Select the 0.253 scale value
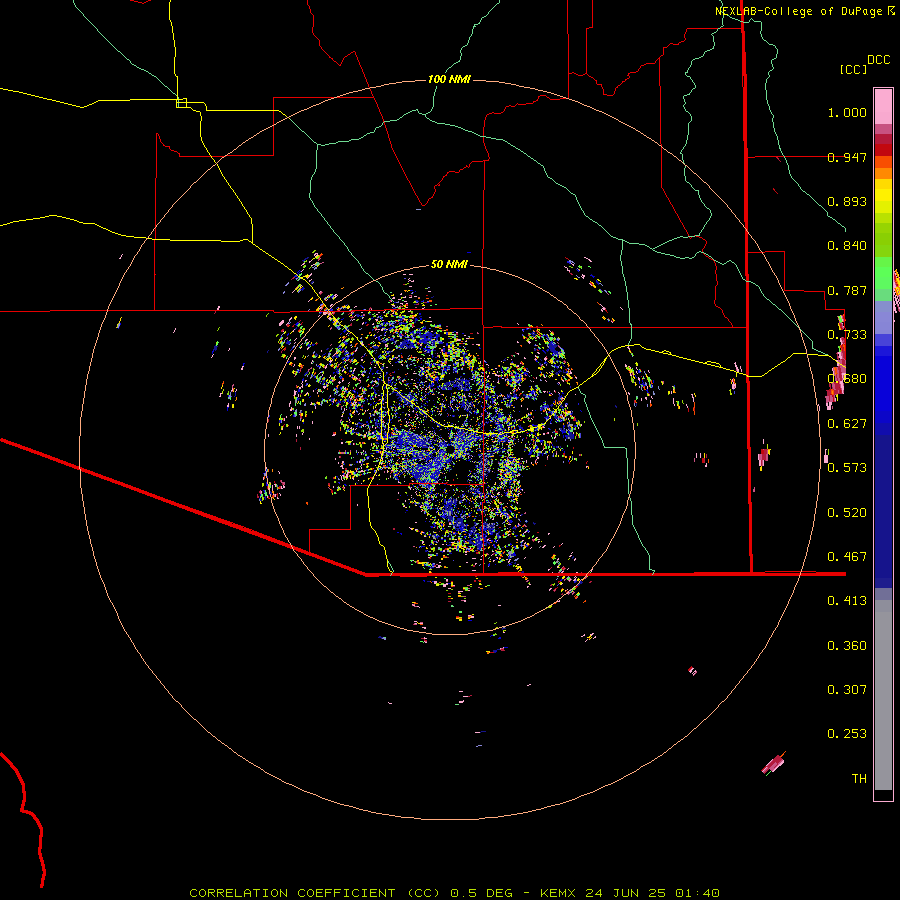 (x=847, y=734)
